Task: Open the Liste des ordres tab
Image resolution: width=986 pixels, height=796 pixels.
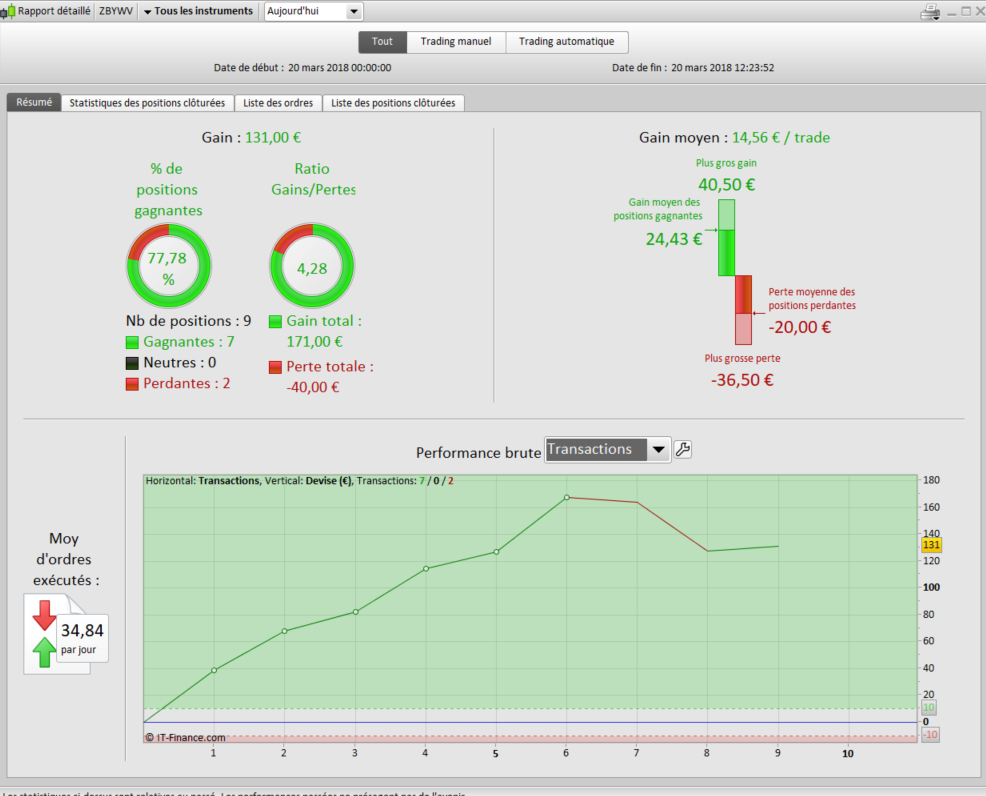Action: click(x=278, y=103)
